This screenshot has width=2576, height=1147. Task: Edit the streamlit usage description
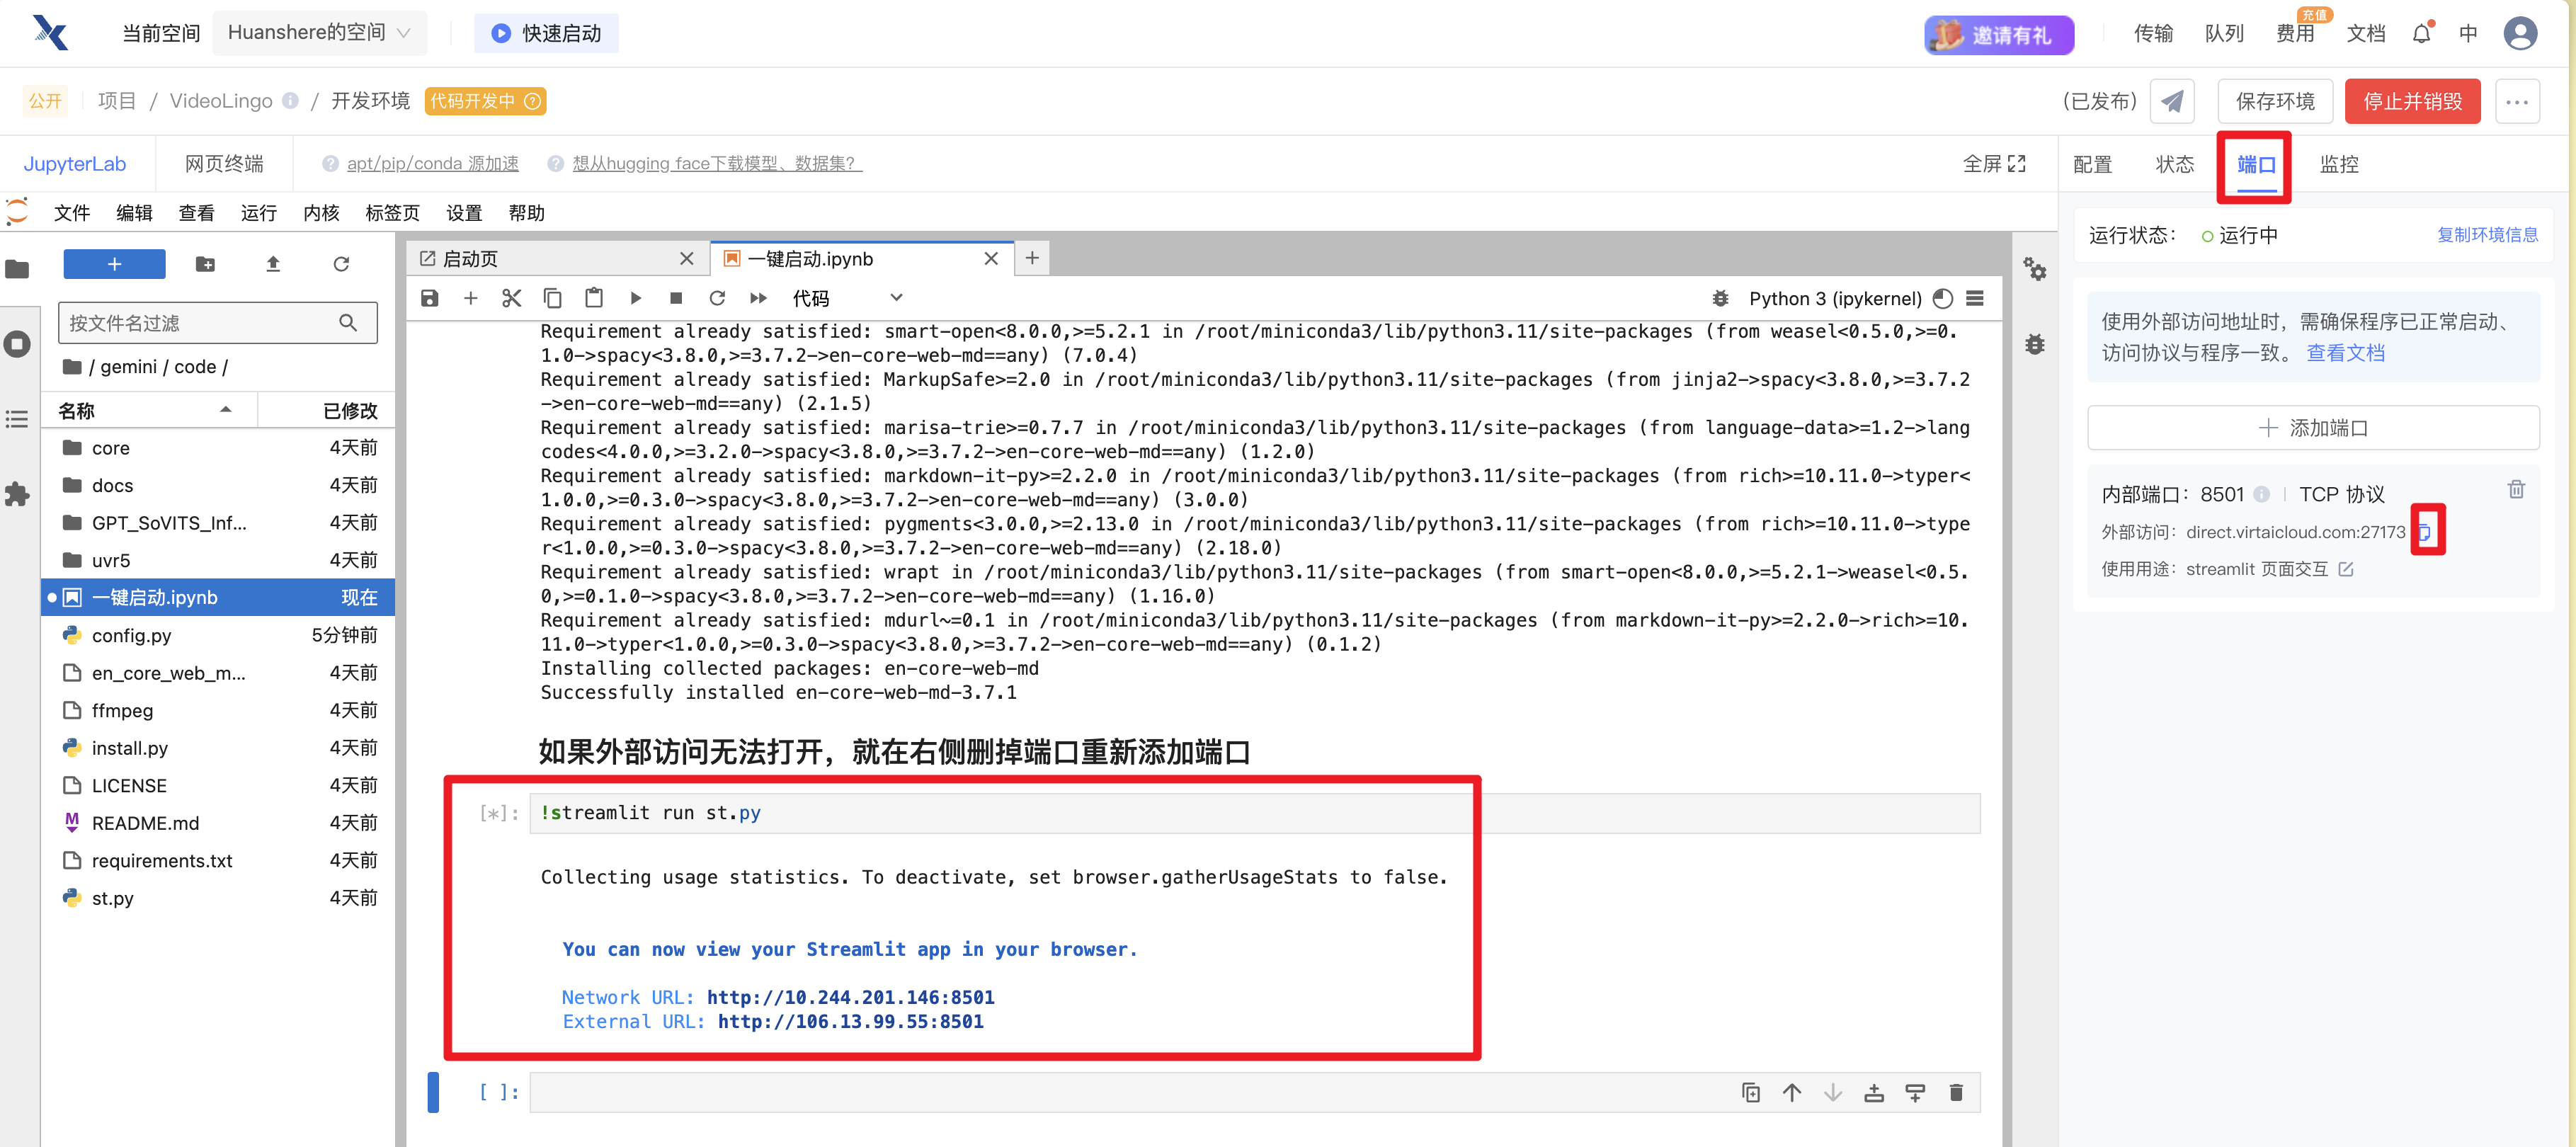coord(2346,569)
